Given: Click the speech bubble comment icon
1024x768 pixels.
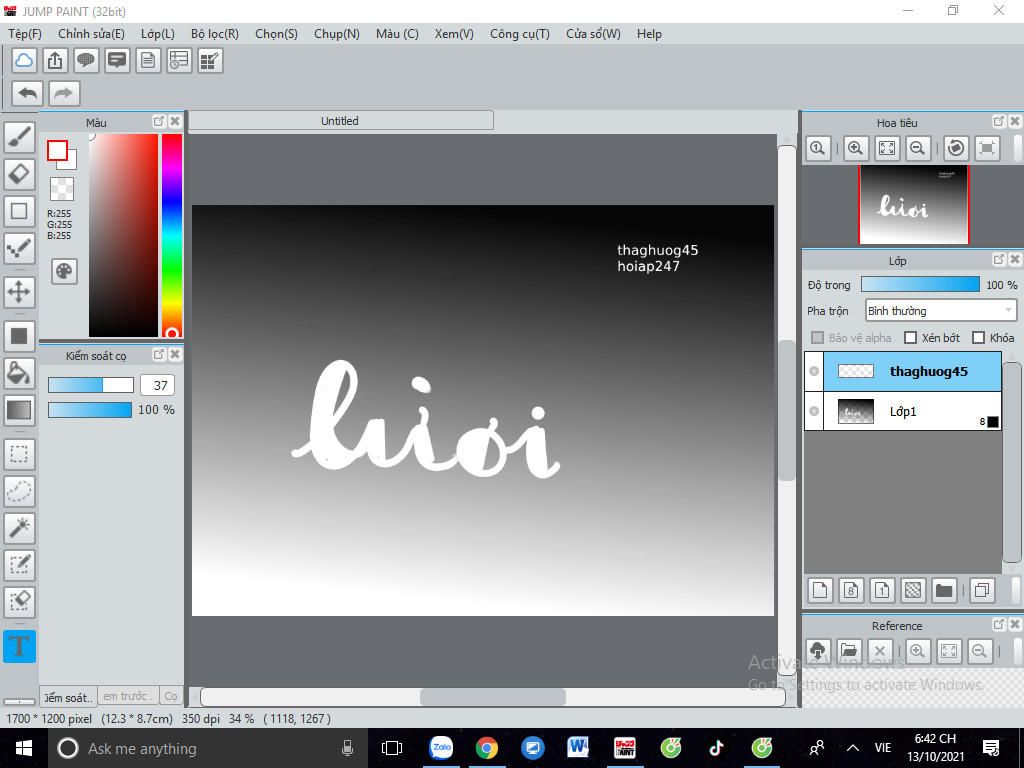Looking at the screenshot, I should click(86, 61).
